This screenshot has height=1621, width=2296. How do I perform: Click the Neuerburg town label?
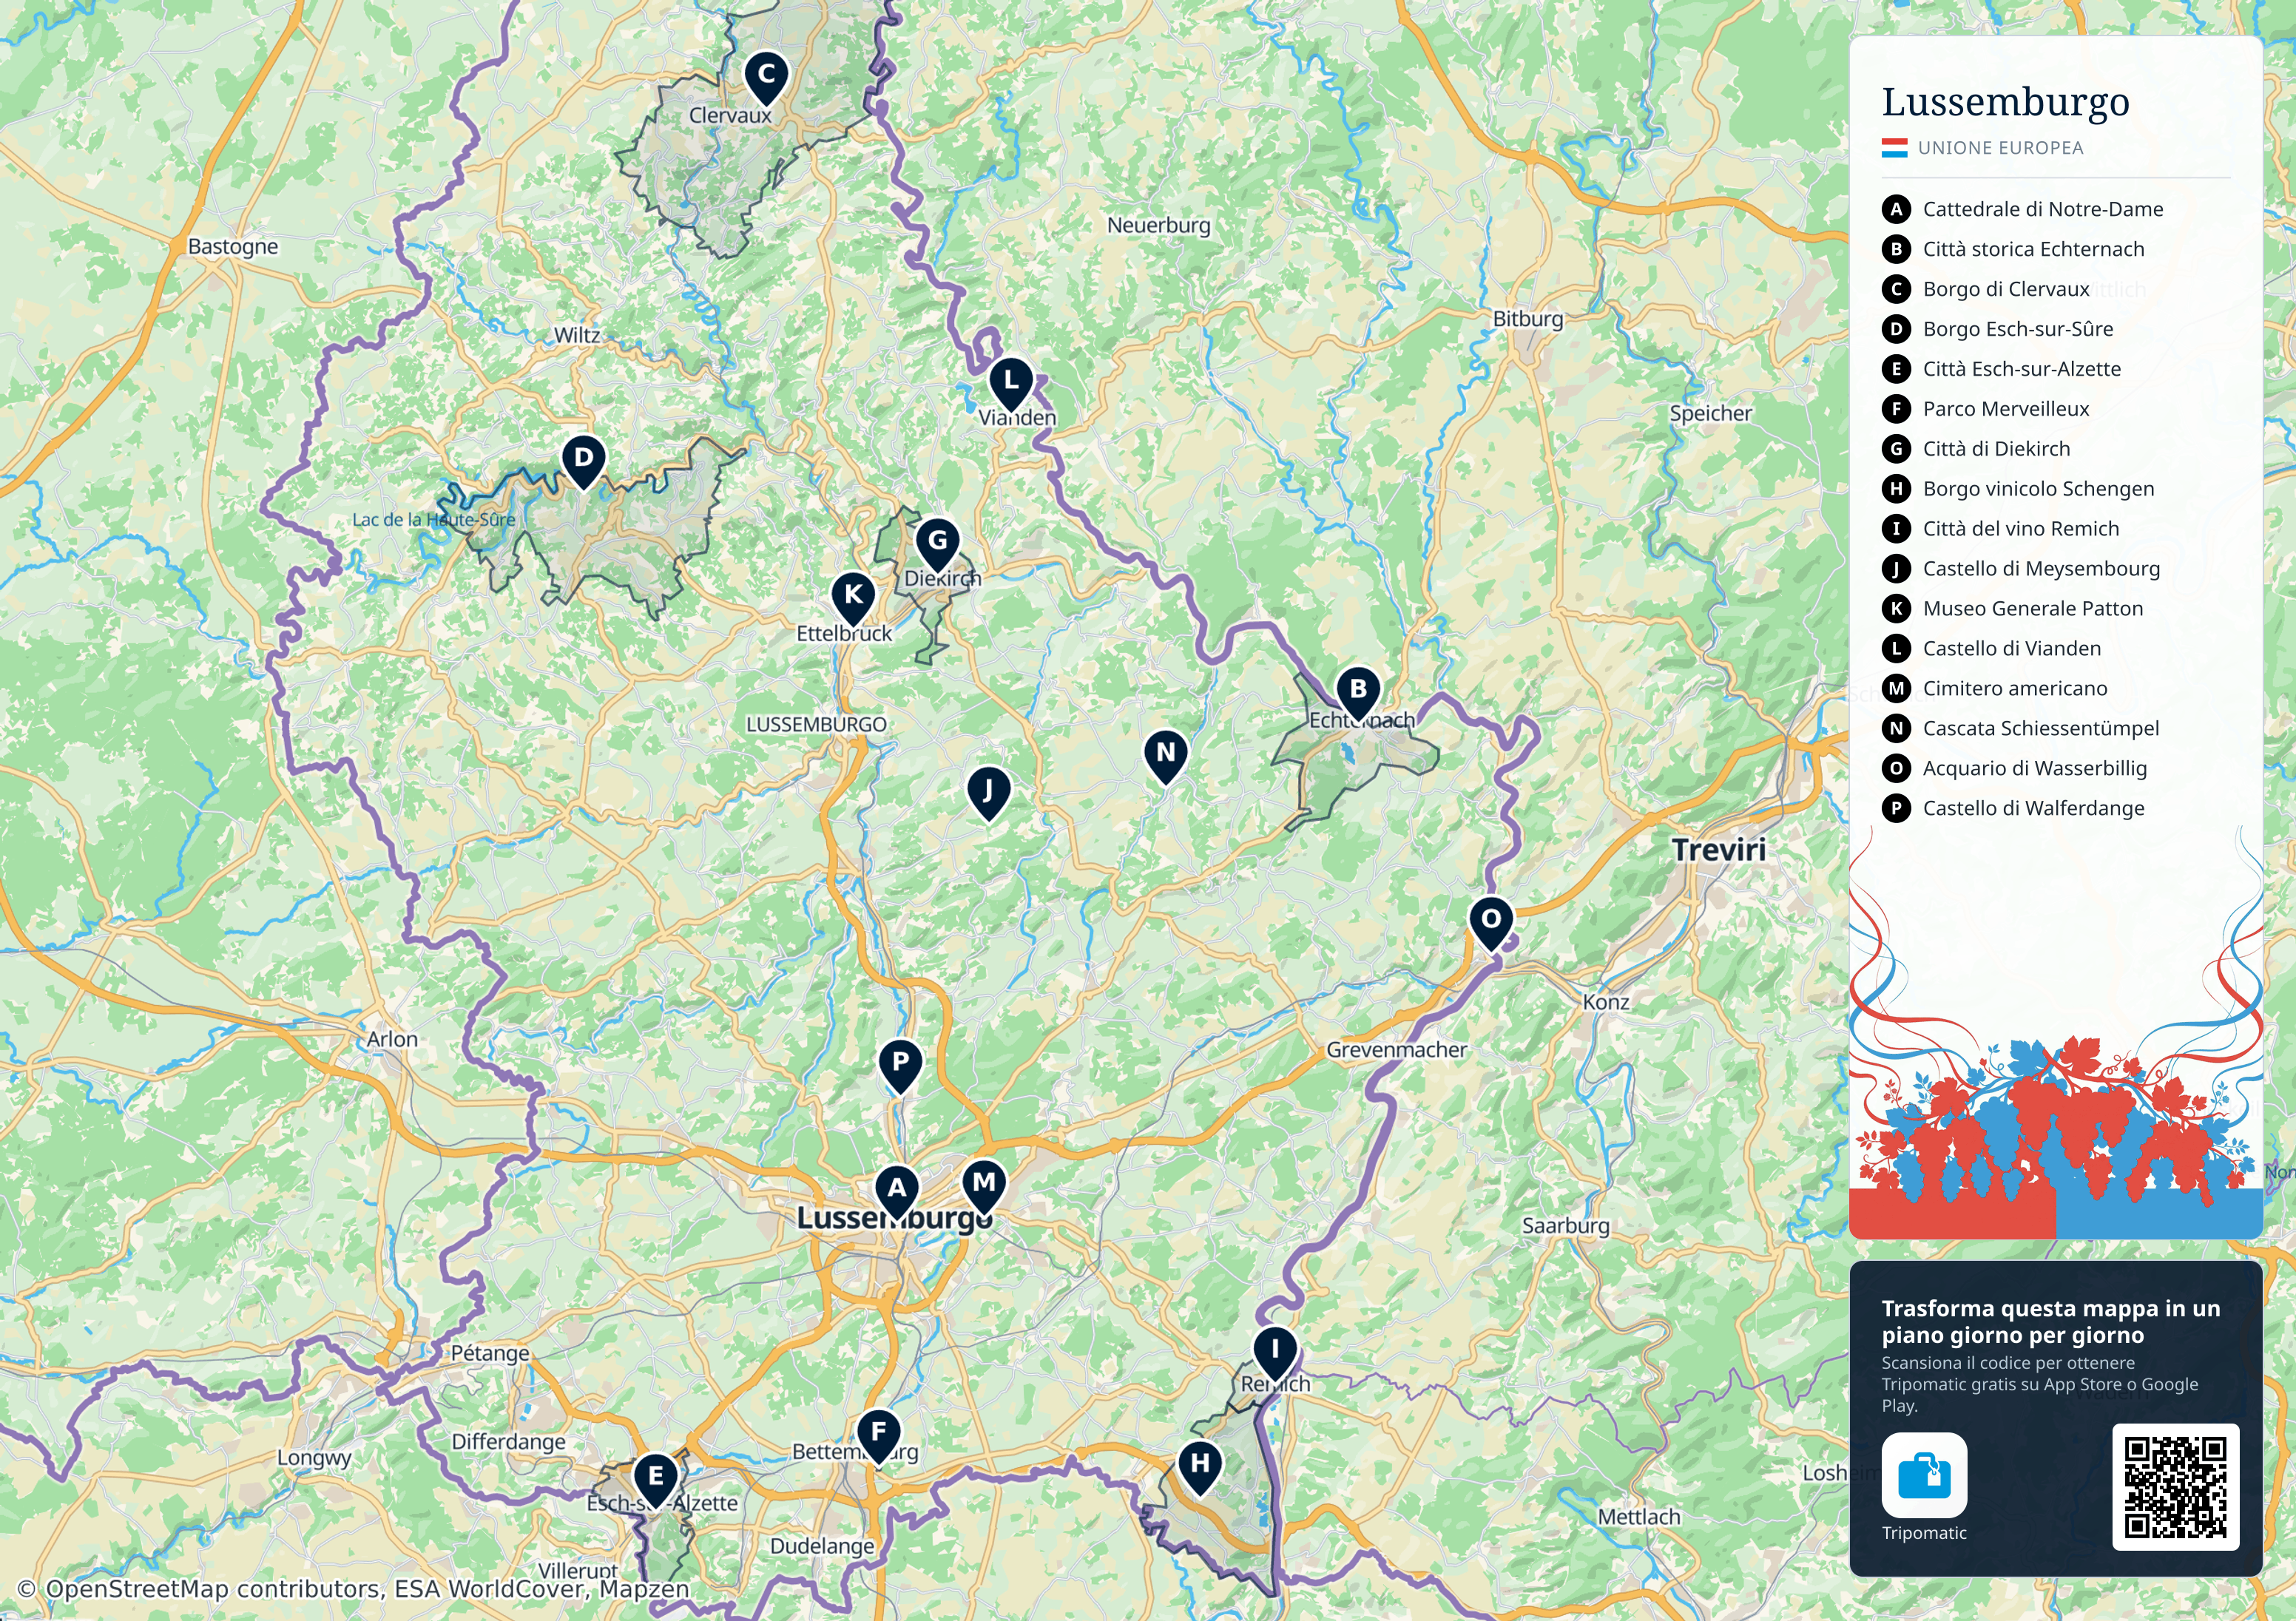1158,226
